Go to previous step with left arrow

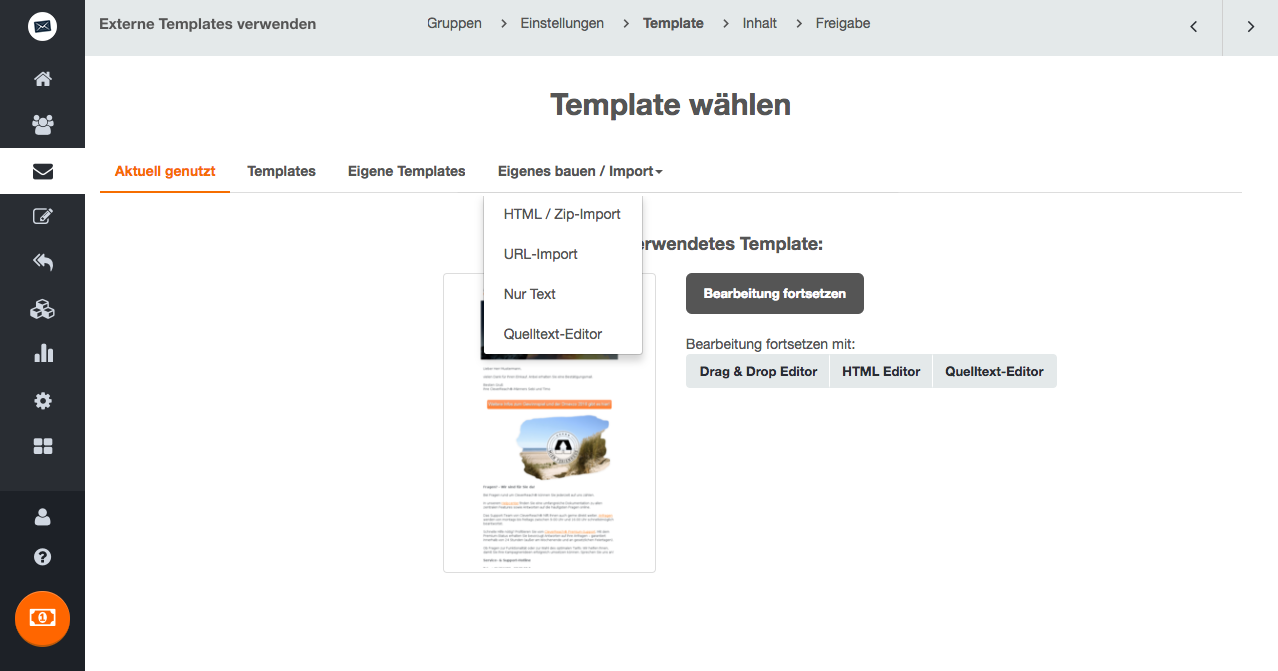point(1193,27)
